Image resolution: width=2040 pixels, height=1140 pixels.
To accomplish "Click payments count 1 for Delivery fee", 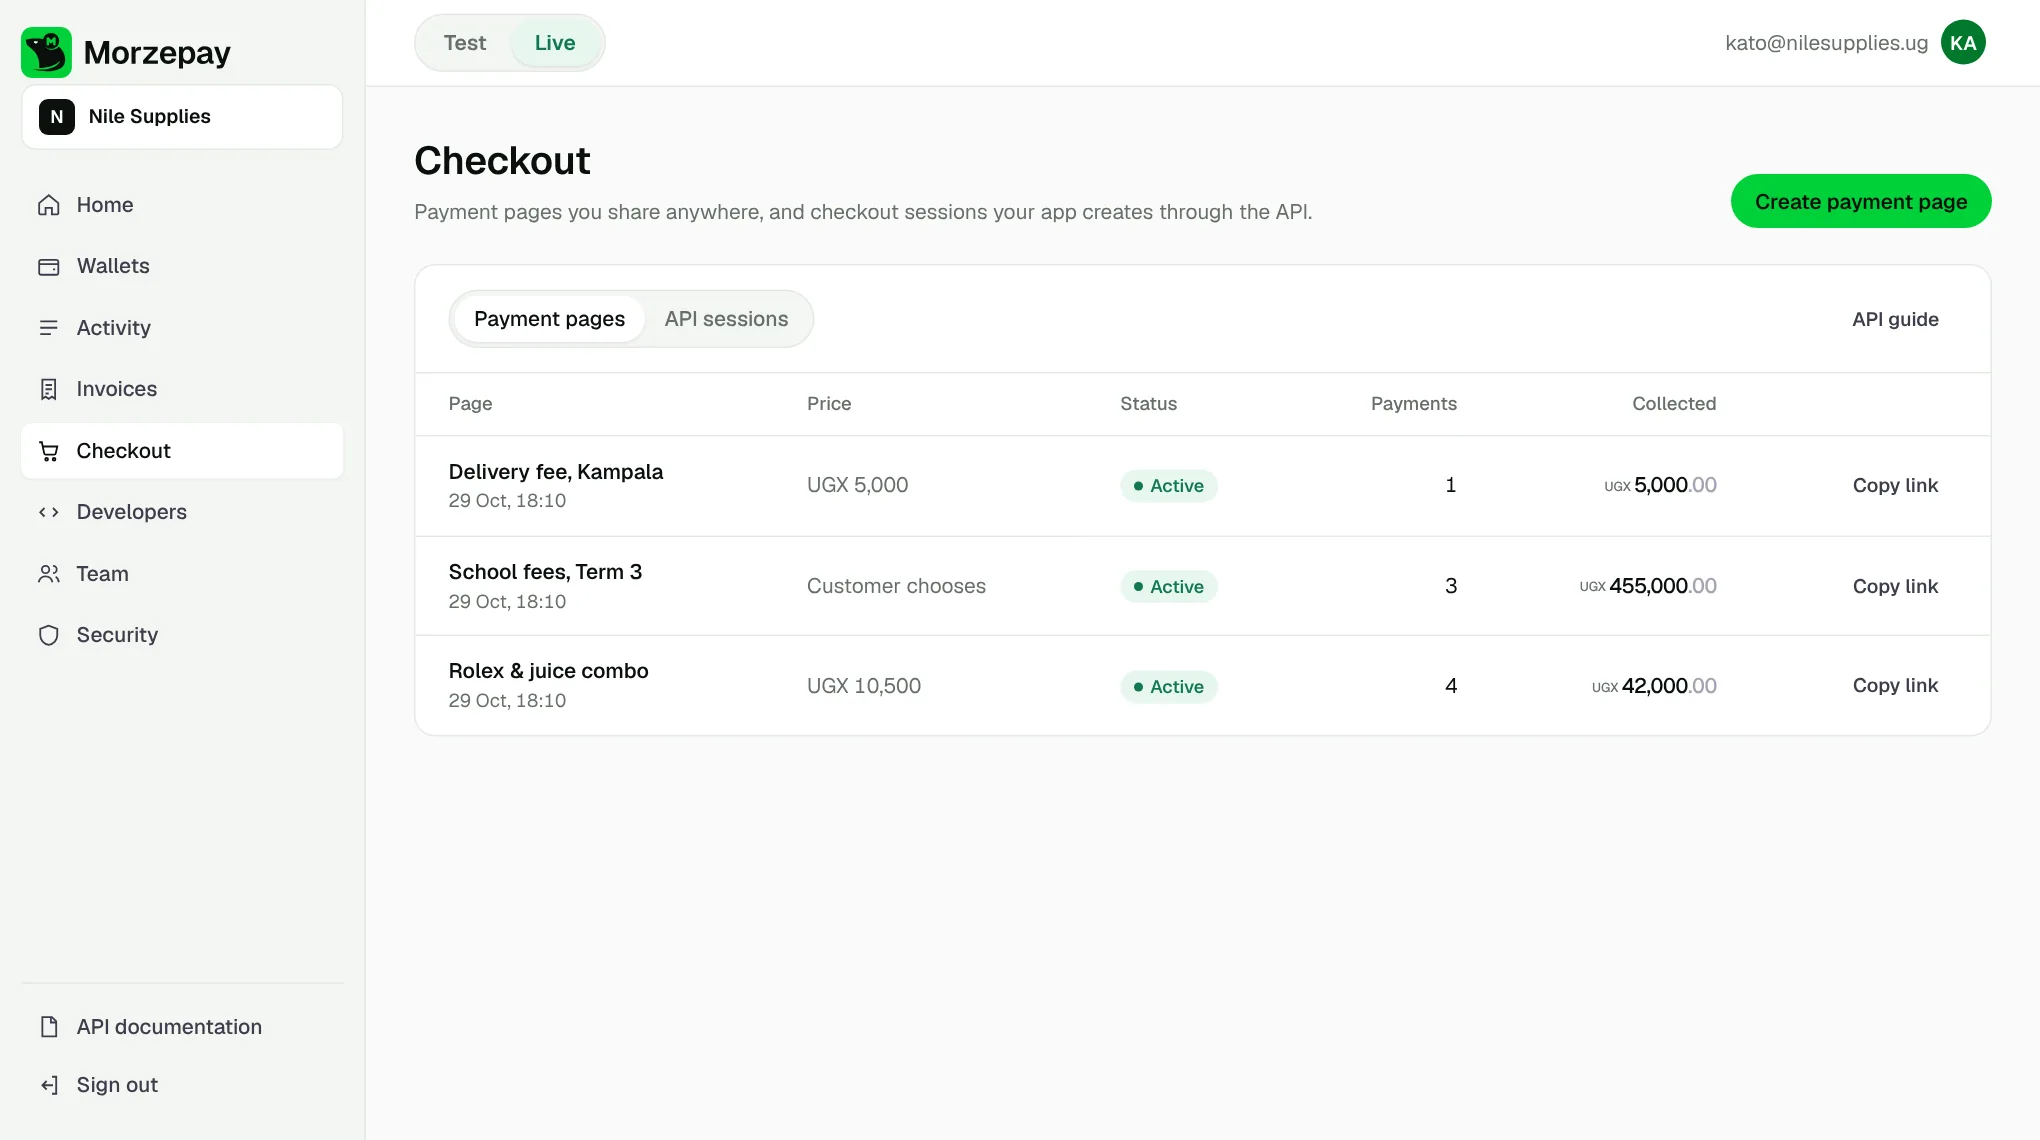I will tap(1451, 485).
